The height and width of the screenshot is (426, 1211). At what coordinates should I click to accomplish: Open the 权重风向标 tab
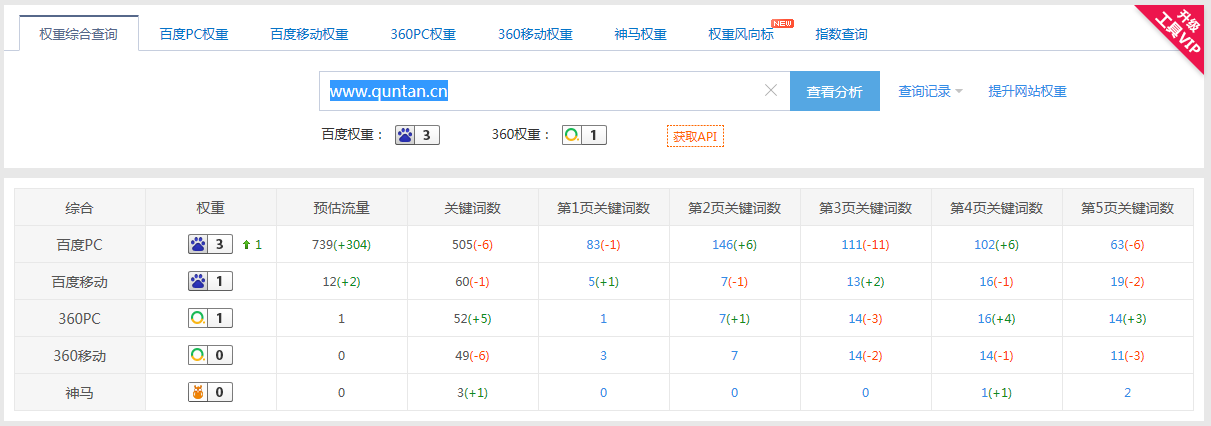(741, 34)
